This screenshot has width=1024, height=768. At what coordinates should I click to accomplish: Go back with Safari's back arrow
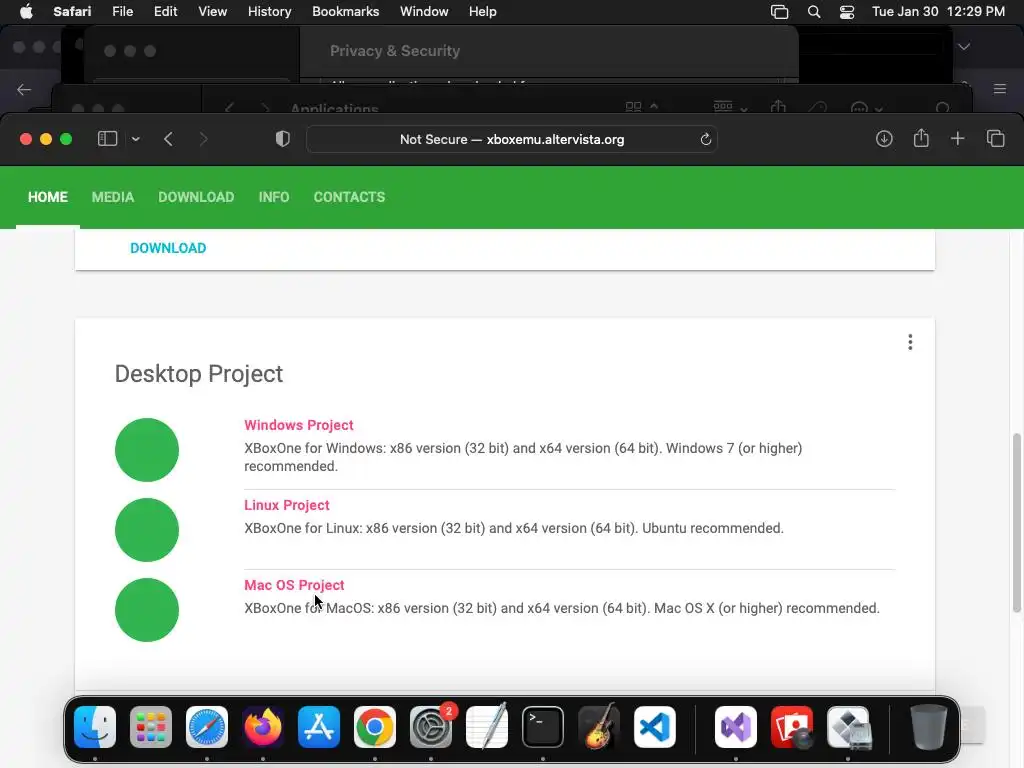point(168,139)
